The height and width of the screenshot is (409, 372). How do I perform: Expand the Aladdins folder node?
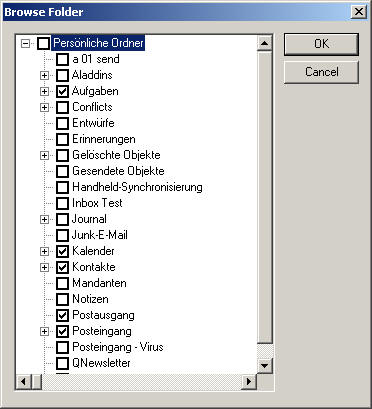pyautogui.click(x=44, y=75)
